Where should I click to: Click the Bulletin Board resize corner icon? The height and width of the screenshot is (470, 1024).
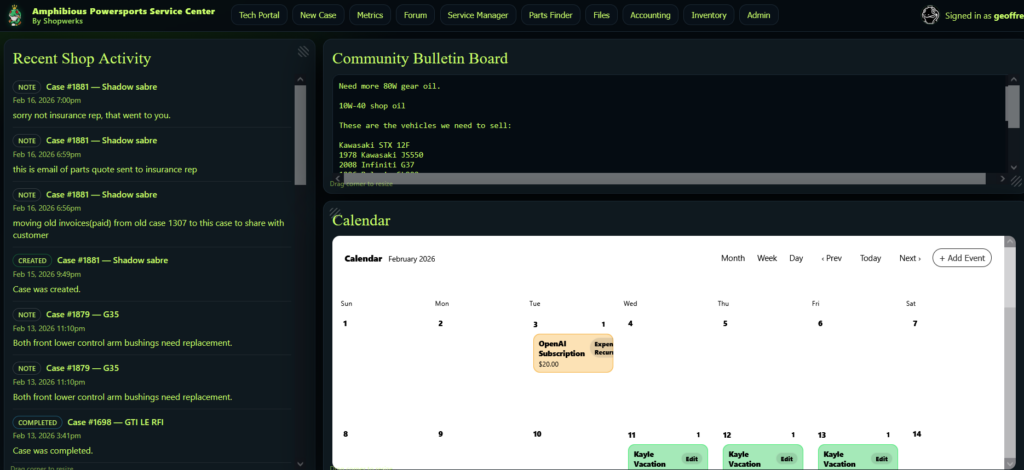(x=1015, y=181)
